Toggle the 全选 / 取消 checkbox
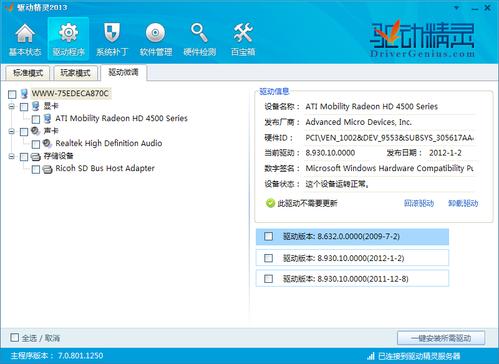 pos(14,337)
